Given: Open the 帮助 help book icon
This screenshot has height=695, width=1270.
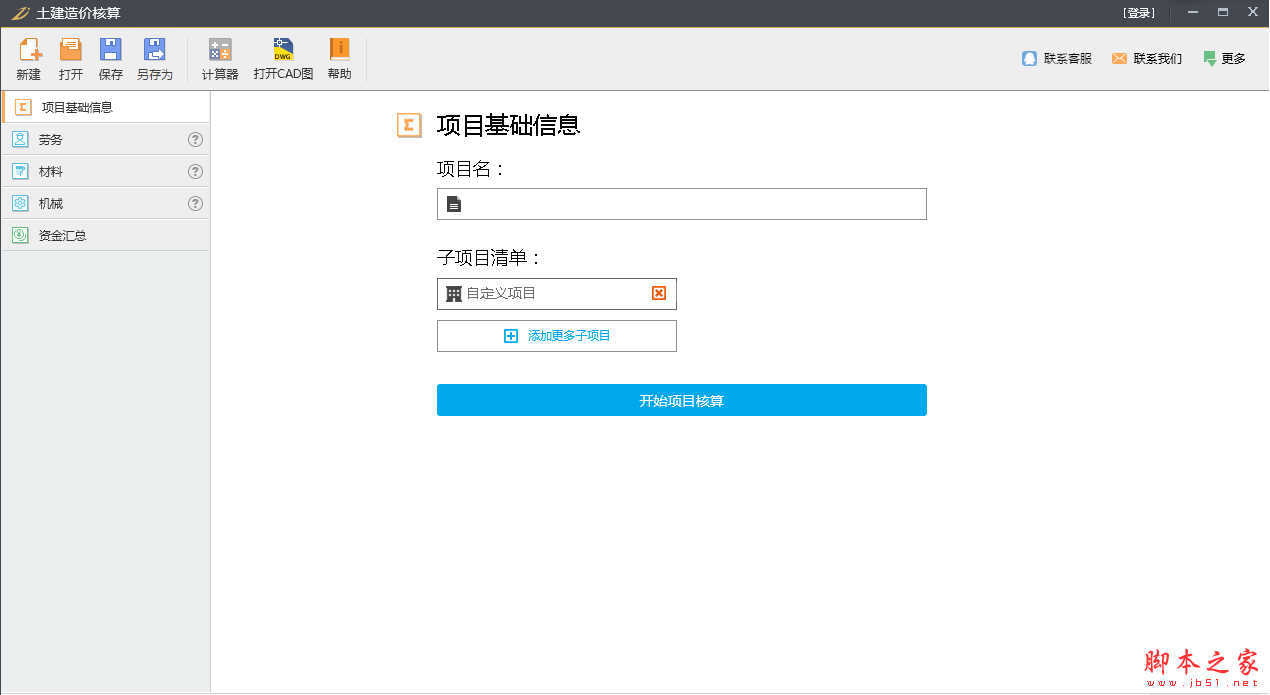Looking at the screenshot, I should (x=340, y=51).
